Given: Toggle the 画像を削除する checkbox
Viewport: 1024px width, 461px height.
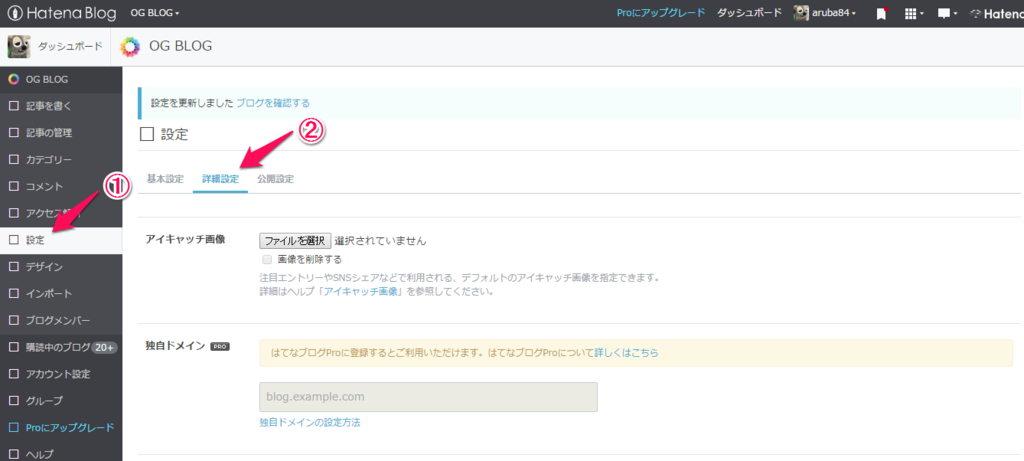Looking at the screenshot, I should [x=266, y=259].
